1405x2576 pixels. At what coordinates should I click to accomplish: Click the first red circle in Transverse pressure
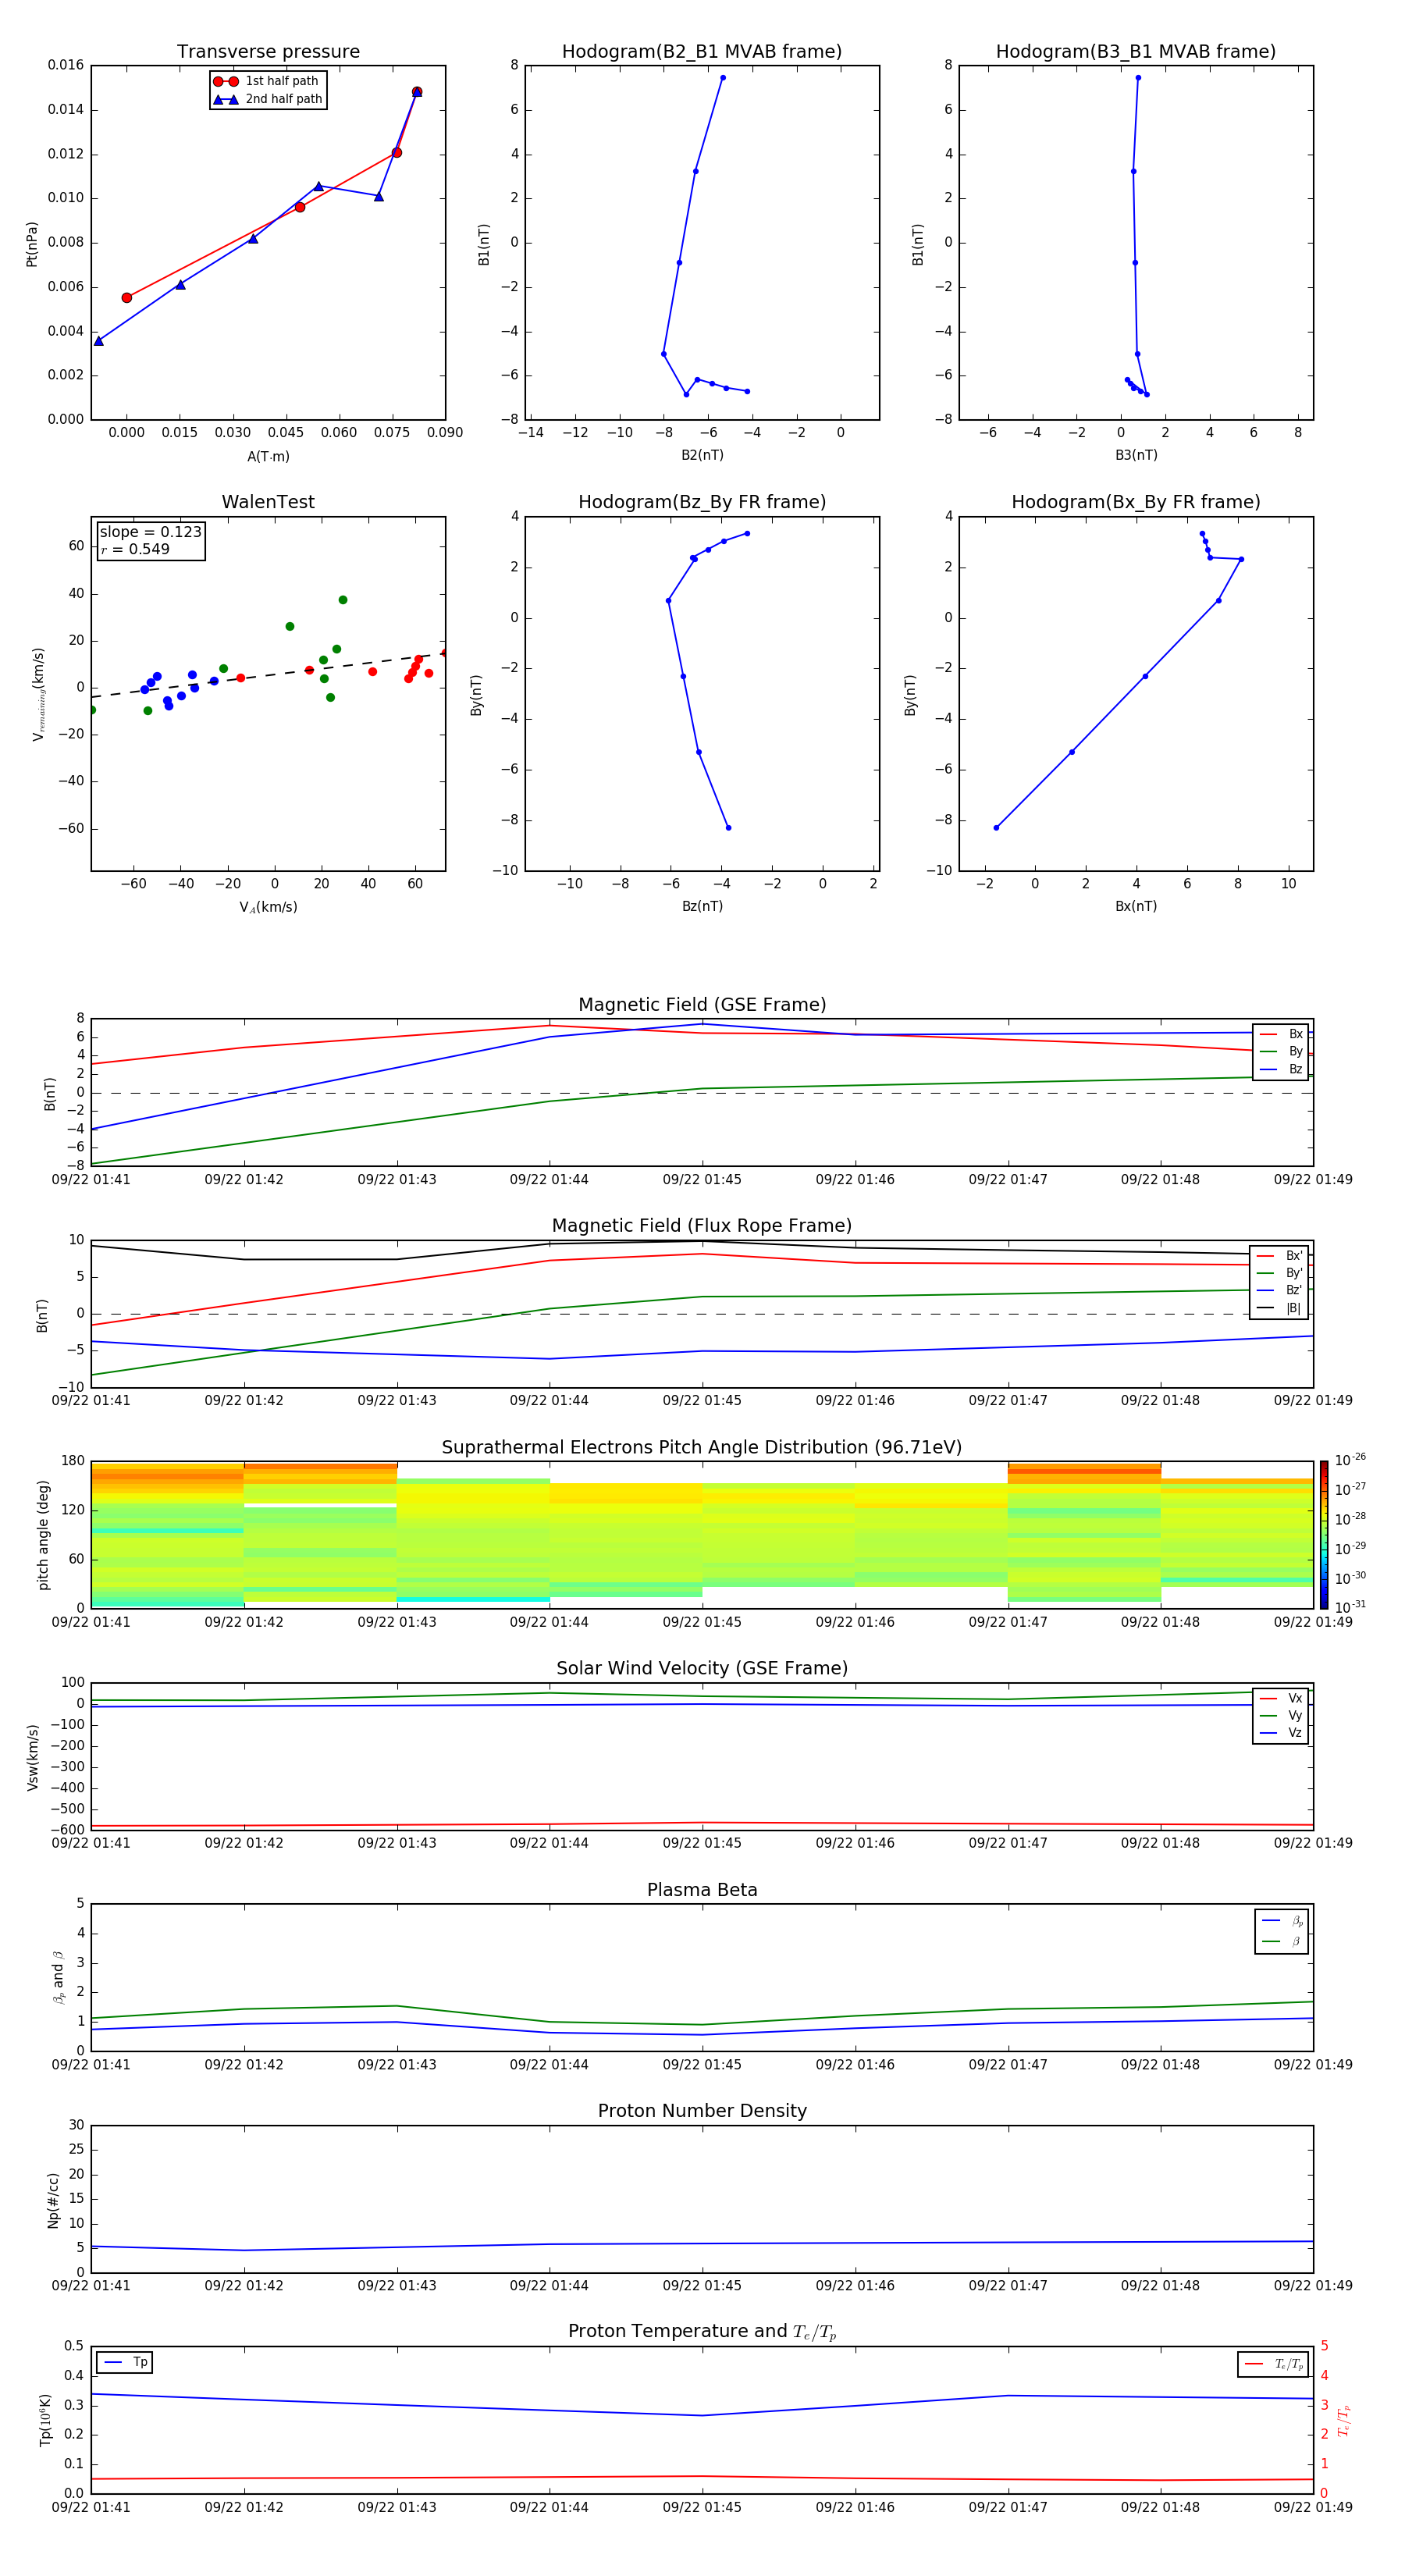[x=127, y=297]
